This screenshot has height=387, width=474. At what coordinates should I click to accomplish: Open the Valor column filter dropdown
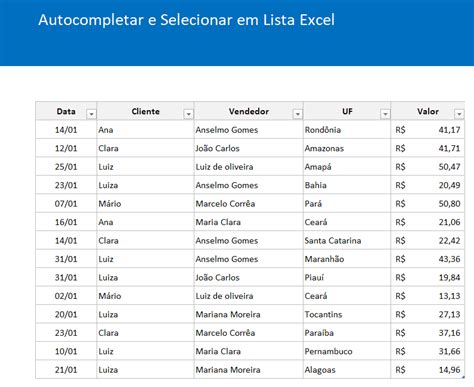click(459, 114)
